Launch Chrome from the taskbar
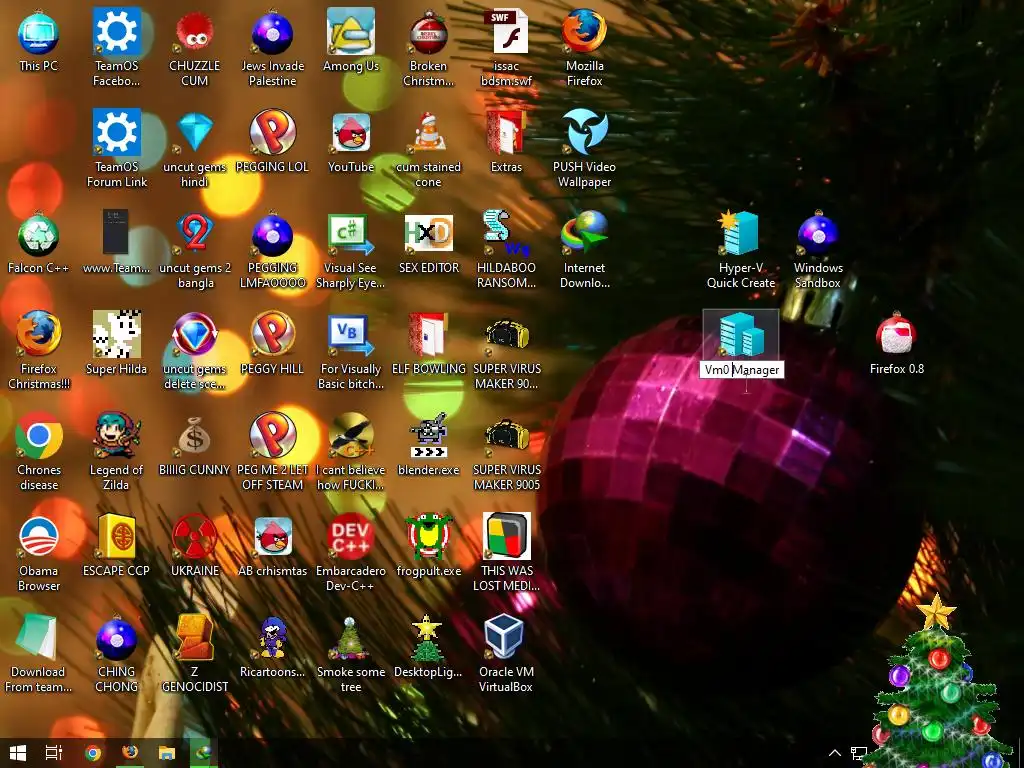 tap(93, 753)
